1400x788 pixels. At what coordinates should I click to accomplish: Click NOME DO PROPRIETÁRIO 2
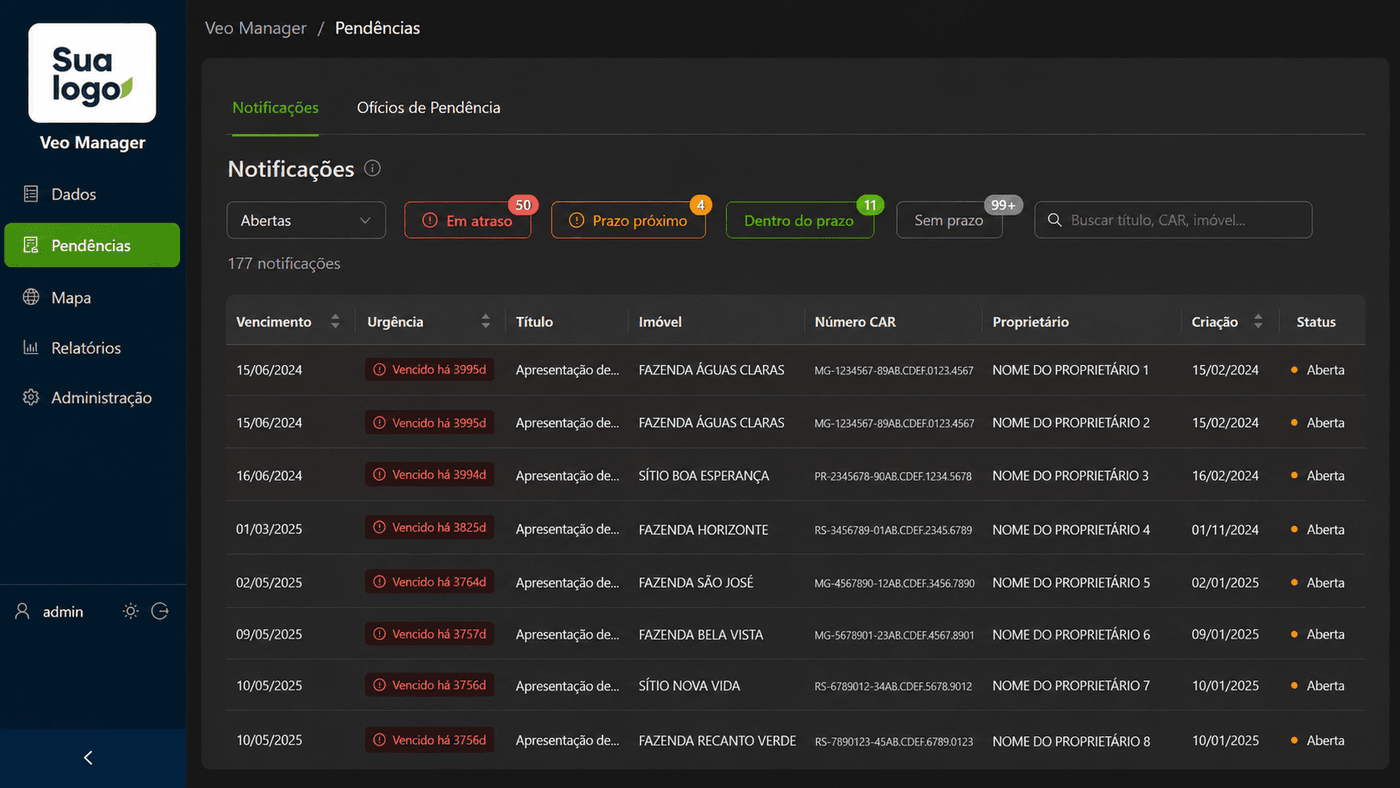coord(1071,423)
